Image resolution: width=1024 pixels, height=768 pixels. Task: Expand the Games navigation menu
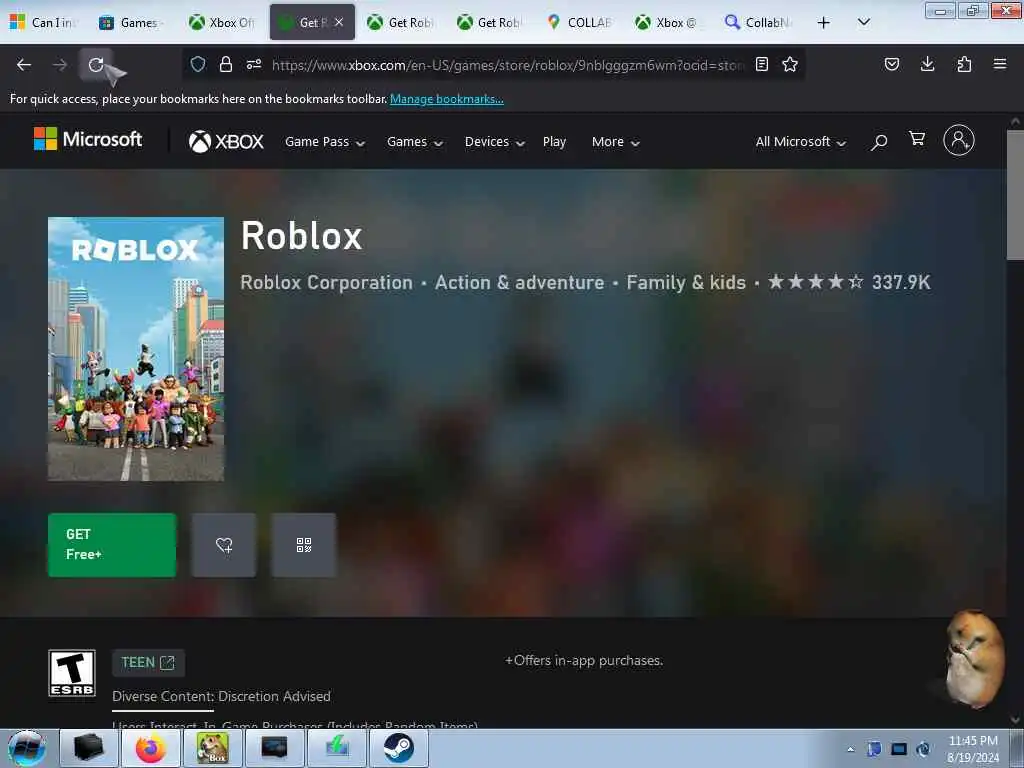coord(415,142)
